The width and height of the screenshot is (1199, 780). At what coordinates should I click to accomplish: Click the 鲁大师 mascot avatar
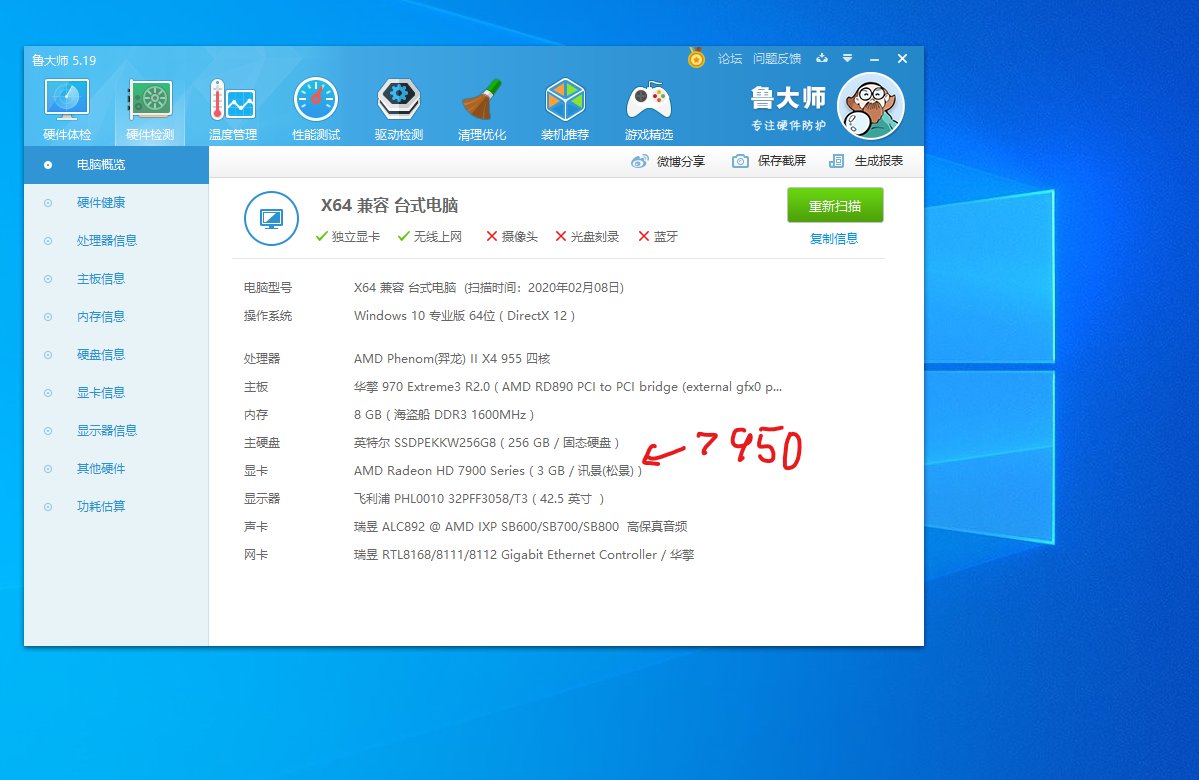point(871,106)
